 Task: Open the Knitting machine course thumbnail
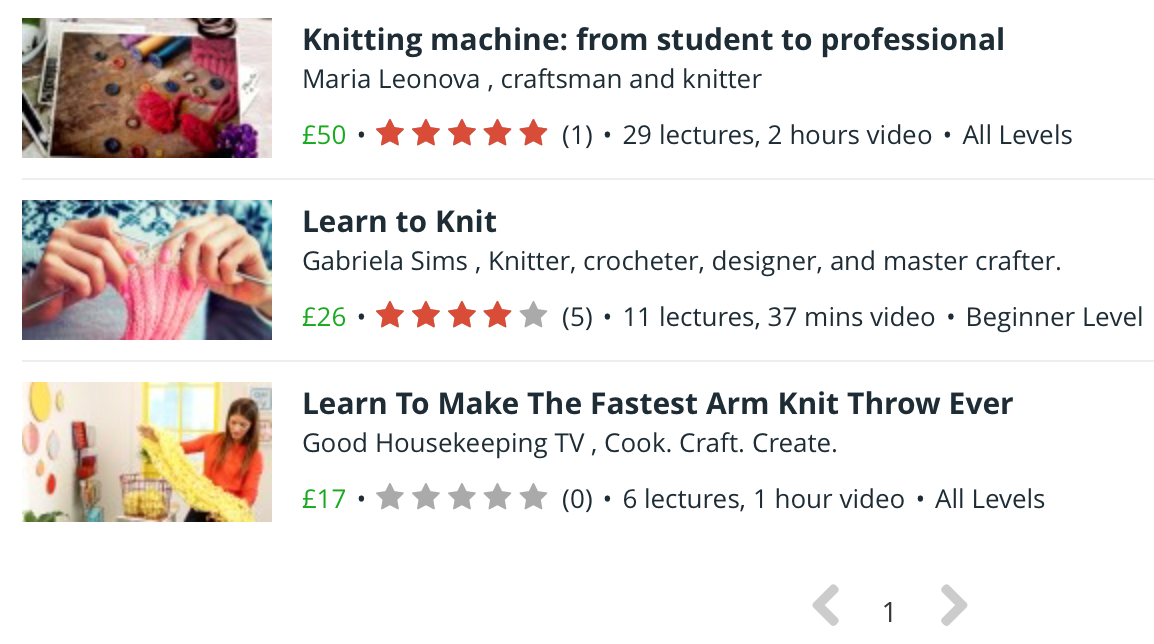tap(147, 88)
